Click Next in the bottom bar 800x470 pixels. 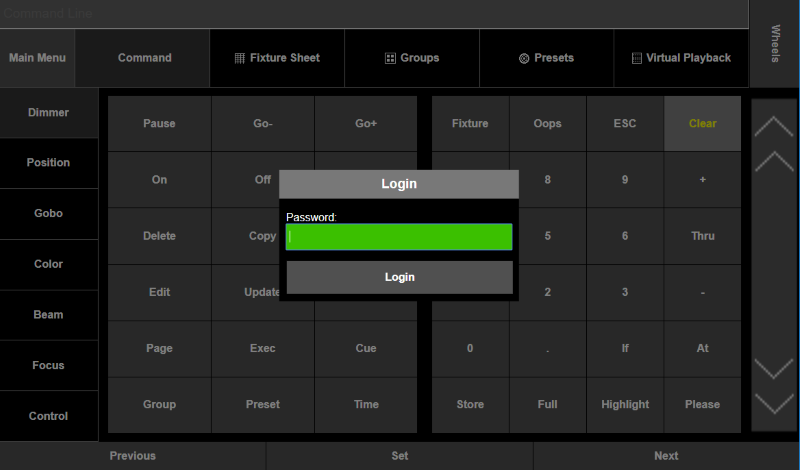tap(666, 456)
